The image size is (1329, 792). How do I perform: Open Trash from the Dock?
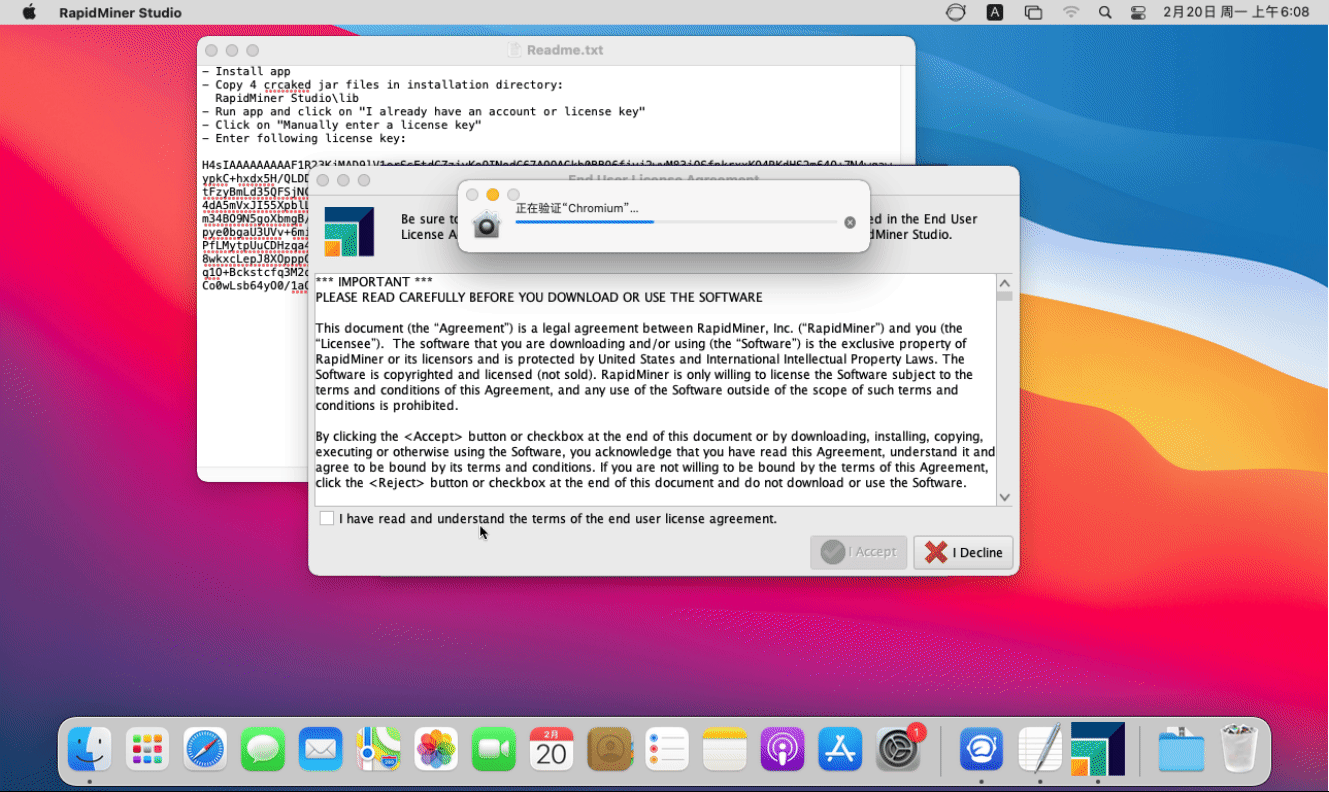[1239, 749]
